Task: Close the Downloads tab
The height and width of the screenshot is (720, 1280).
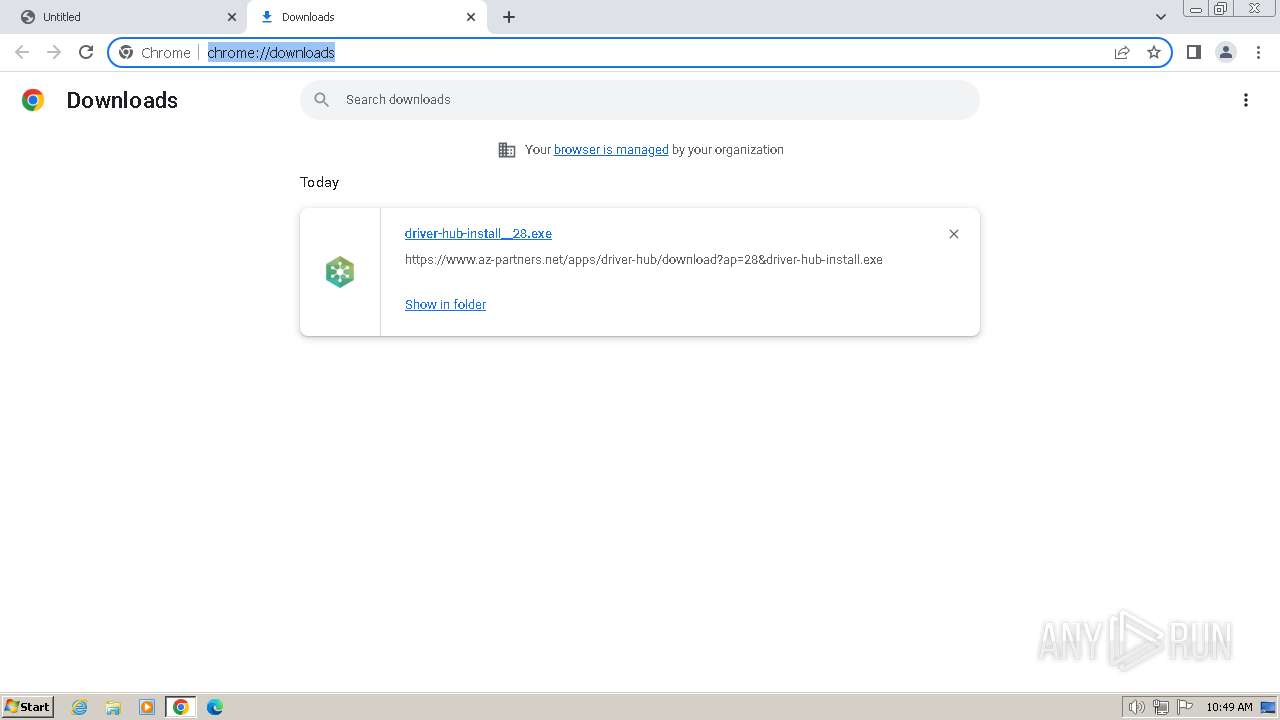Action: [x=471, y=17]
